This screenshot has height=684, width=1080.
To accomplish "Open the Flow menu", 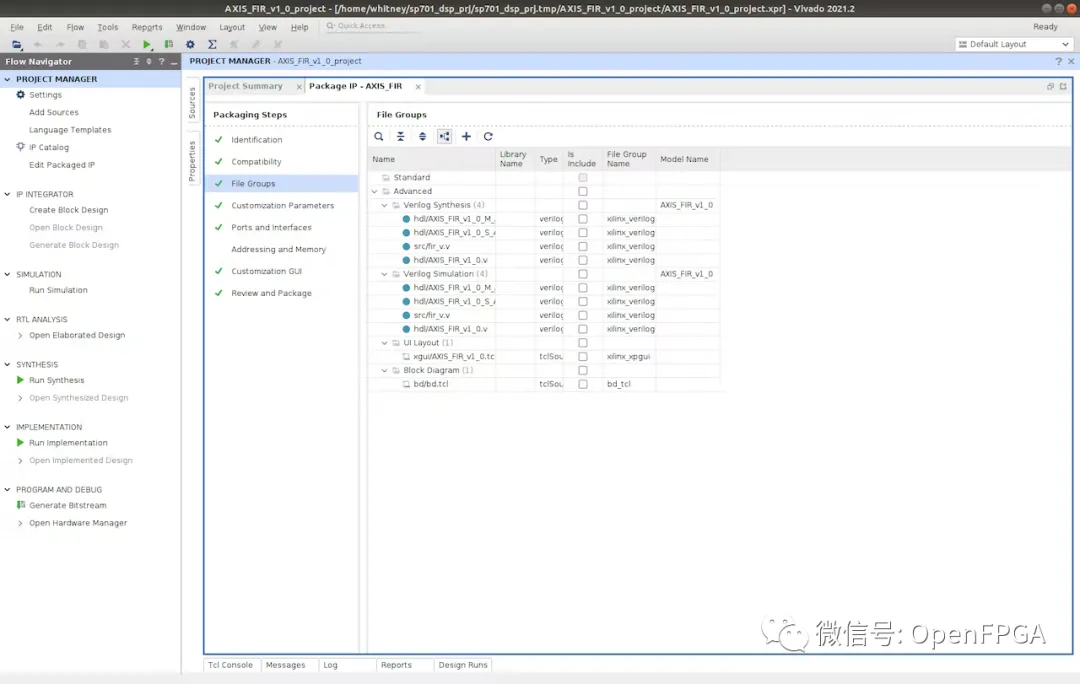I will (75, 27).
